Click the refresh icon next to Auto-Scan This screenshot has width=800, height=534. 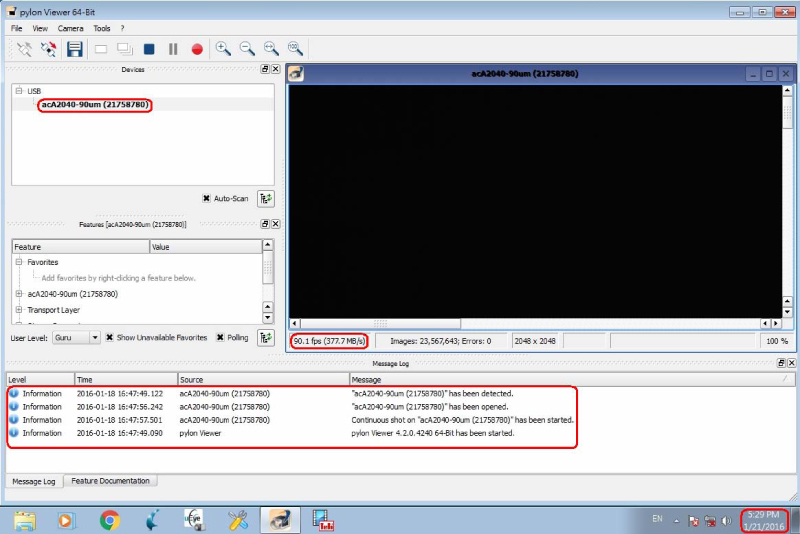(266, 198)
